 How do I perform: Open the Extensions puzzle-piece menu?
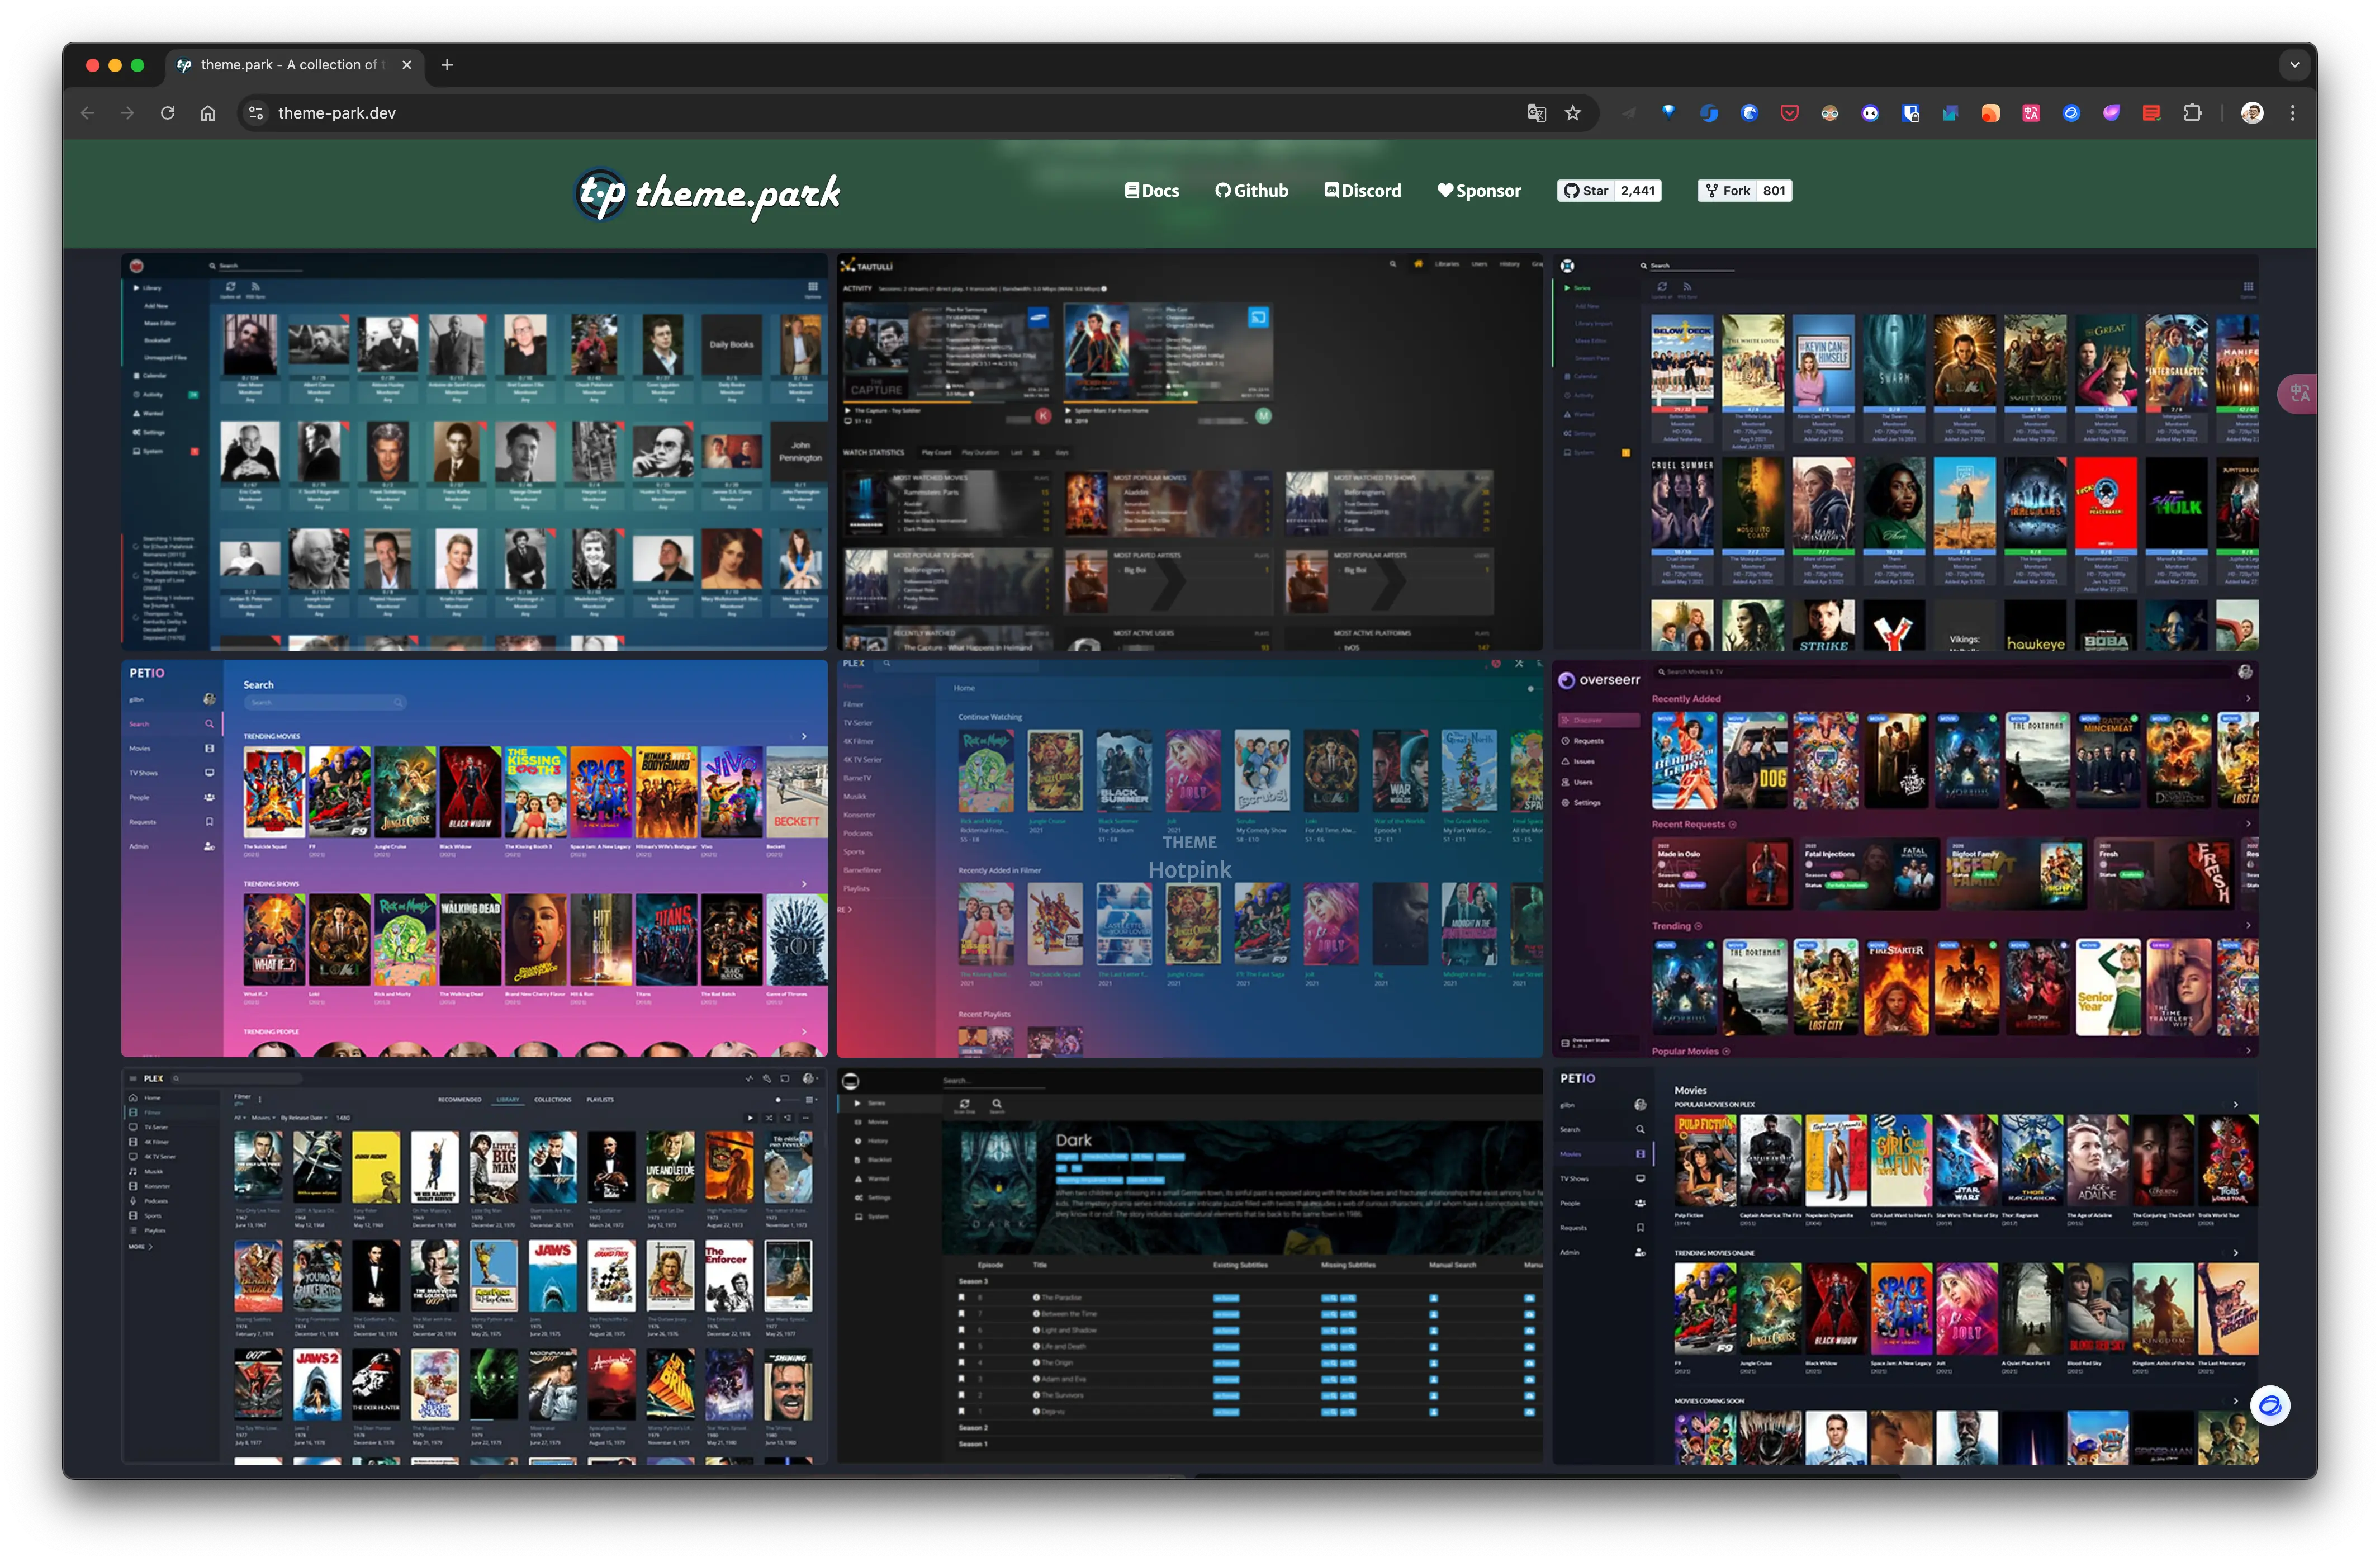[2192, 113]
